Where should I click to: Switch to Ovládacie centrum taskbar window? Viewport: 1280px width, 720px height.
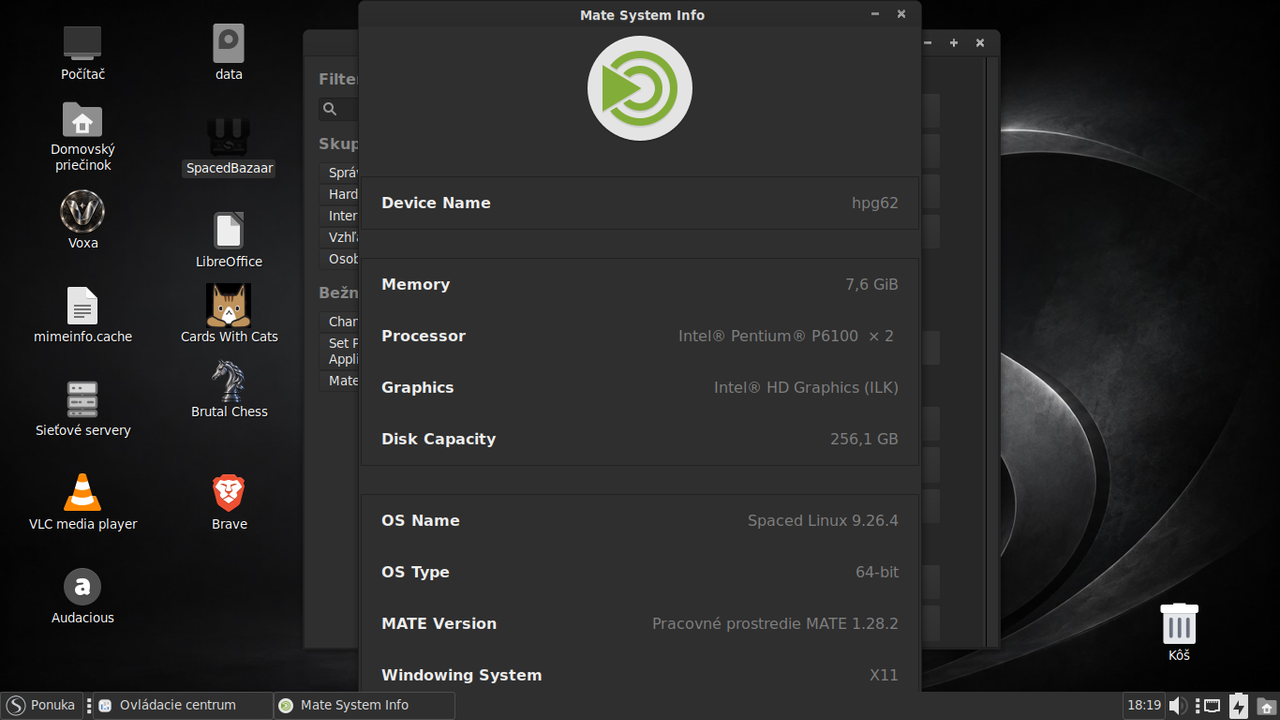coord(183,705)
